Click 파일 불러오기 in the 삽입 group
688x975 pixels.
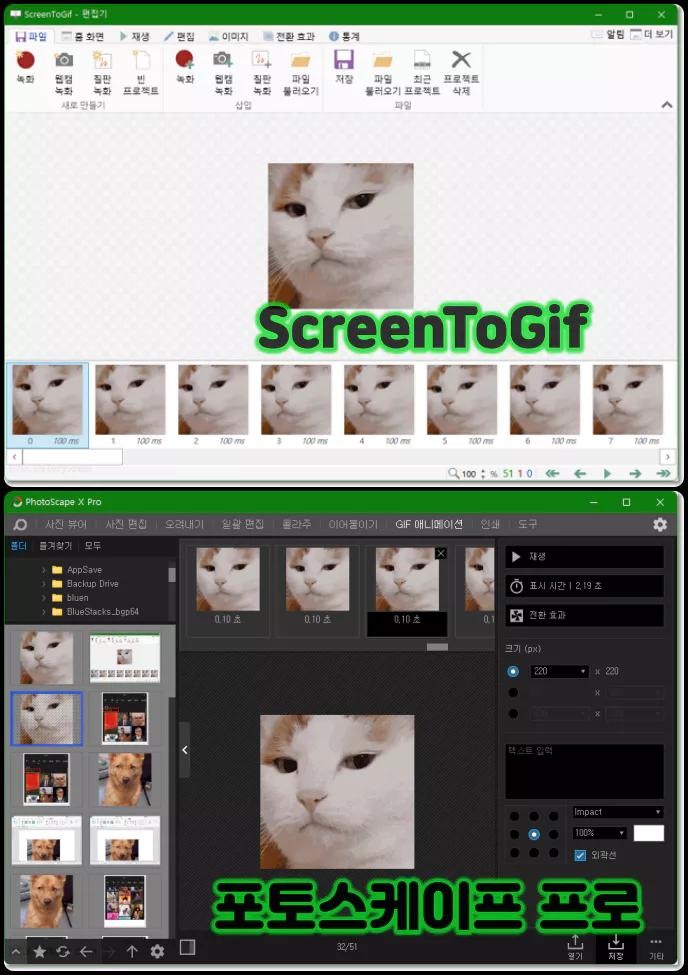[x=300, y=72]
